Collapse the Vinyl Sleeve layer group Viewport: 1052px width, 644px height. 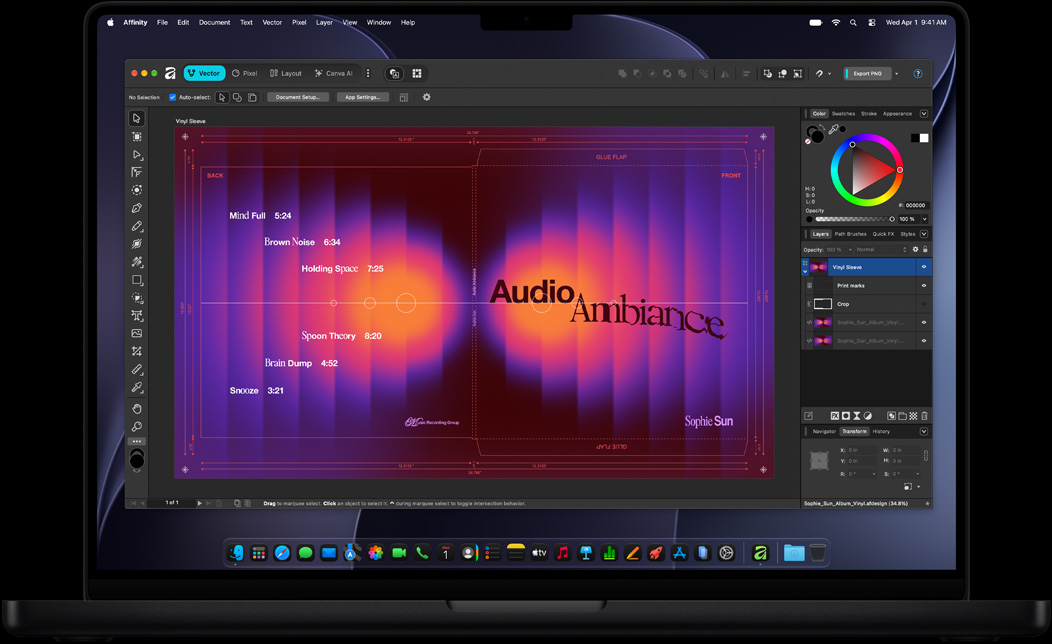(x=805, y=272)
